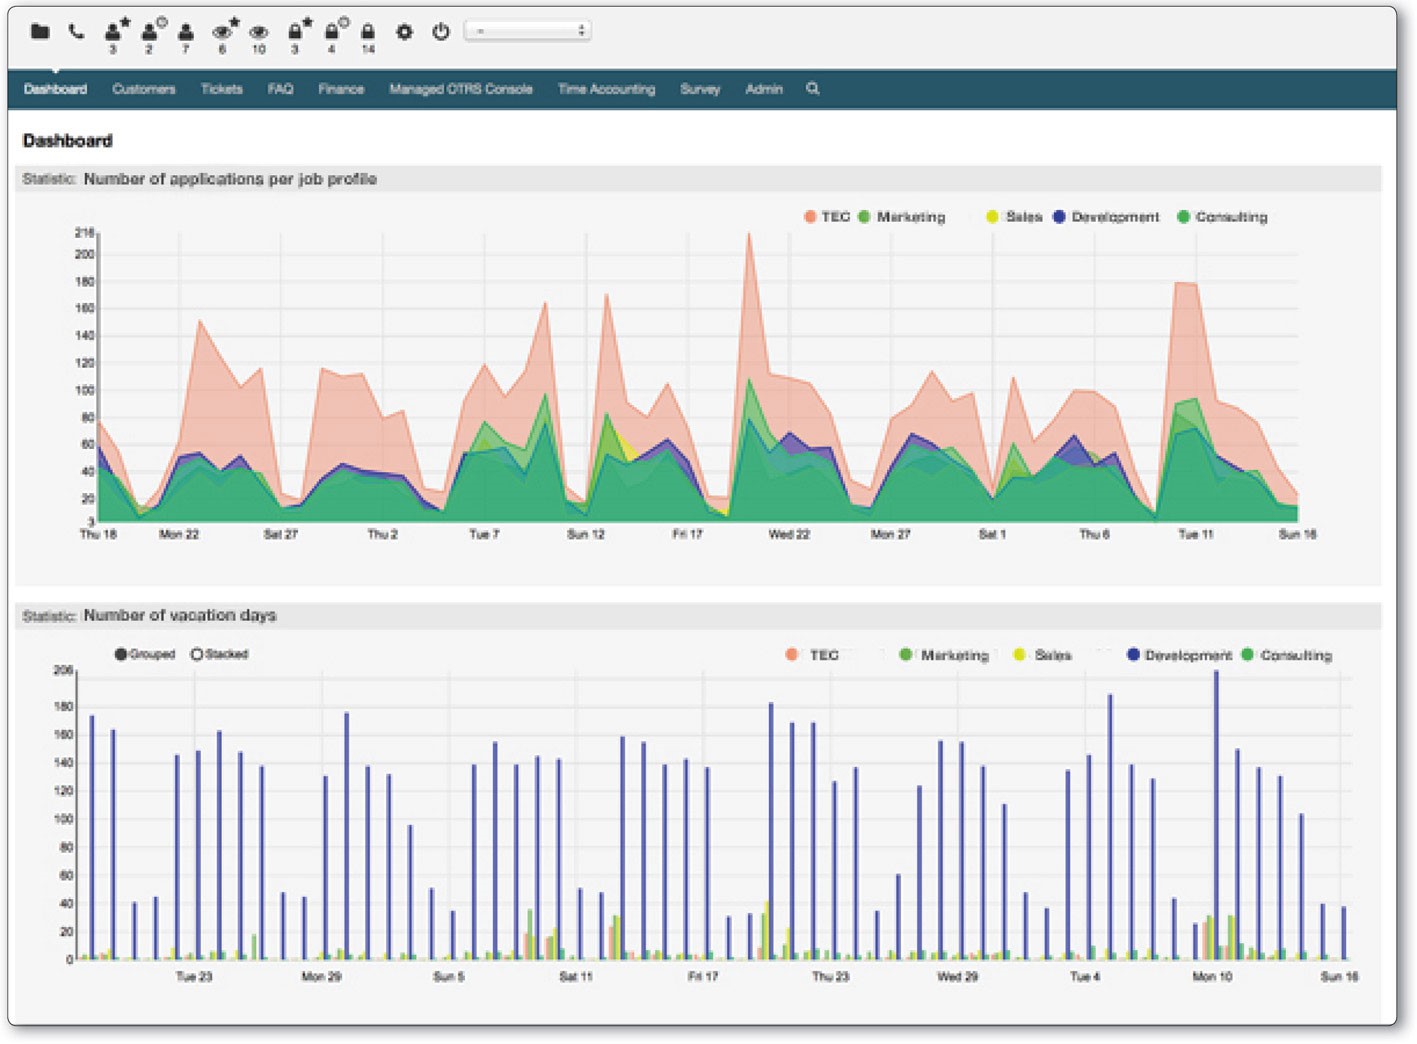1417x1044 pixels.
Task: Click the power logout icon
Action: pos(441,32)
